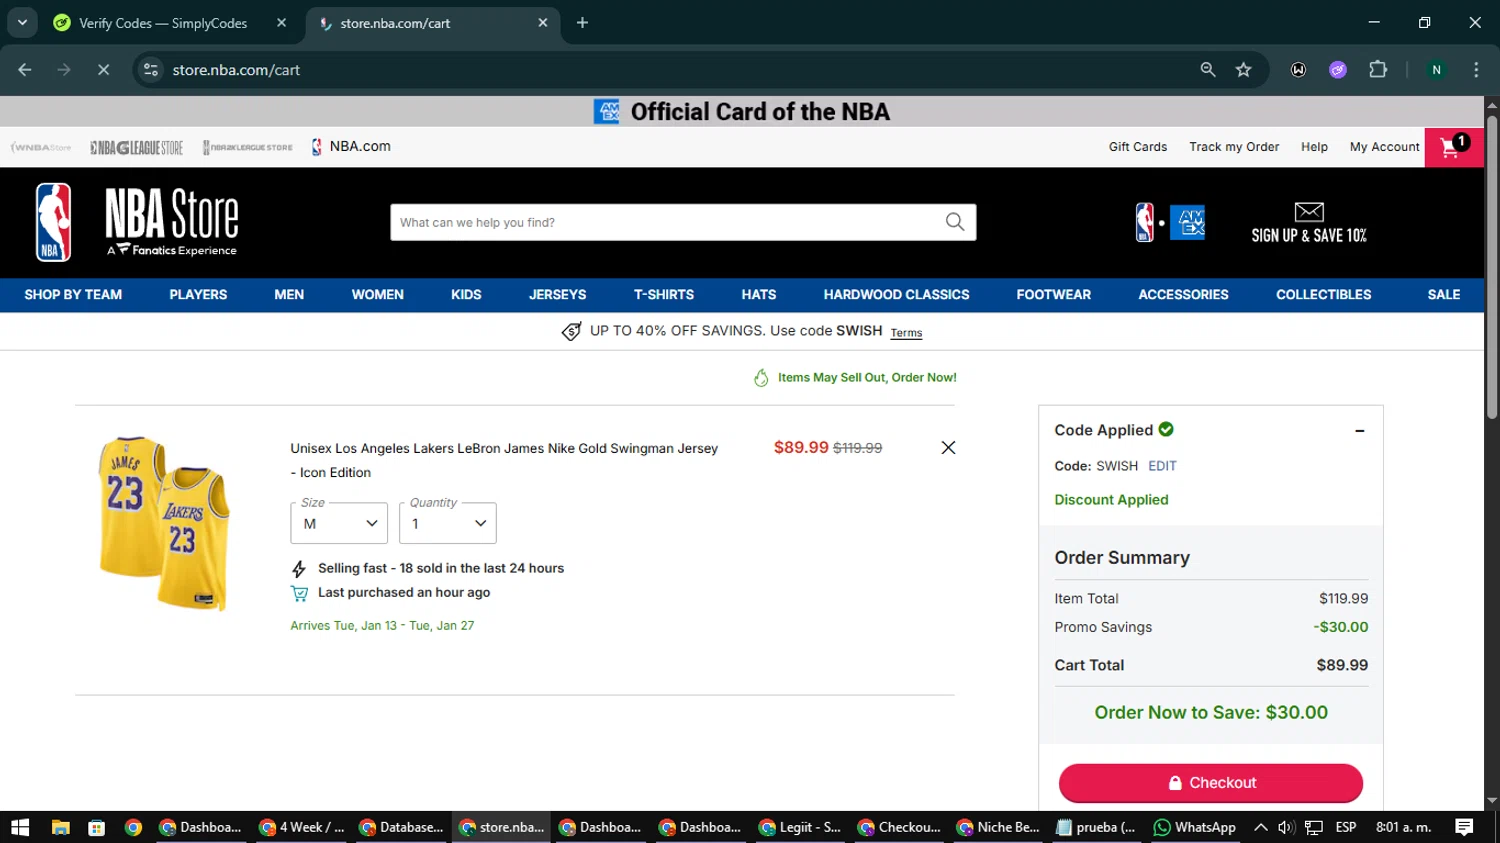Image resolution: width=1500 pixels, height=843 pixels.
Task: Switch to the Verify Codes SimplyCodes tab
Action: (x=163, y=23)
